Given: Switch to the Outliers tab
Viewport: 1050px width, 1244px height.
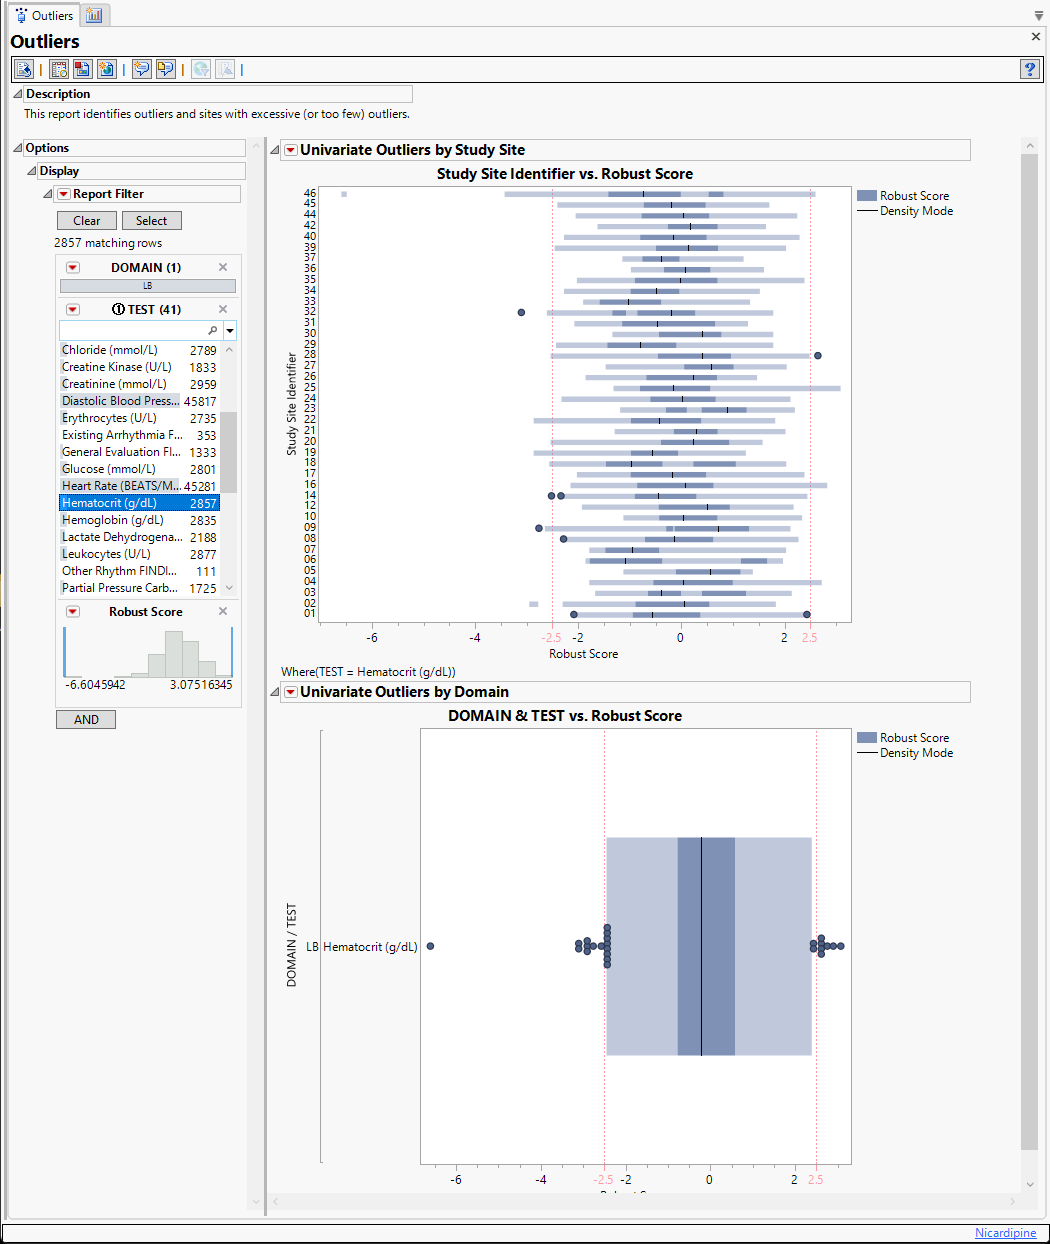Looking at the screenshot, I should click(43, 15).
